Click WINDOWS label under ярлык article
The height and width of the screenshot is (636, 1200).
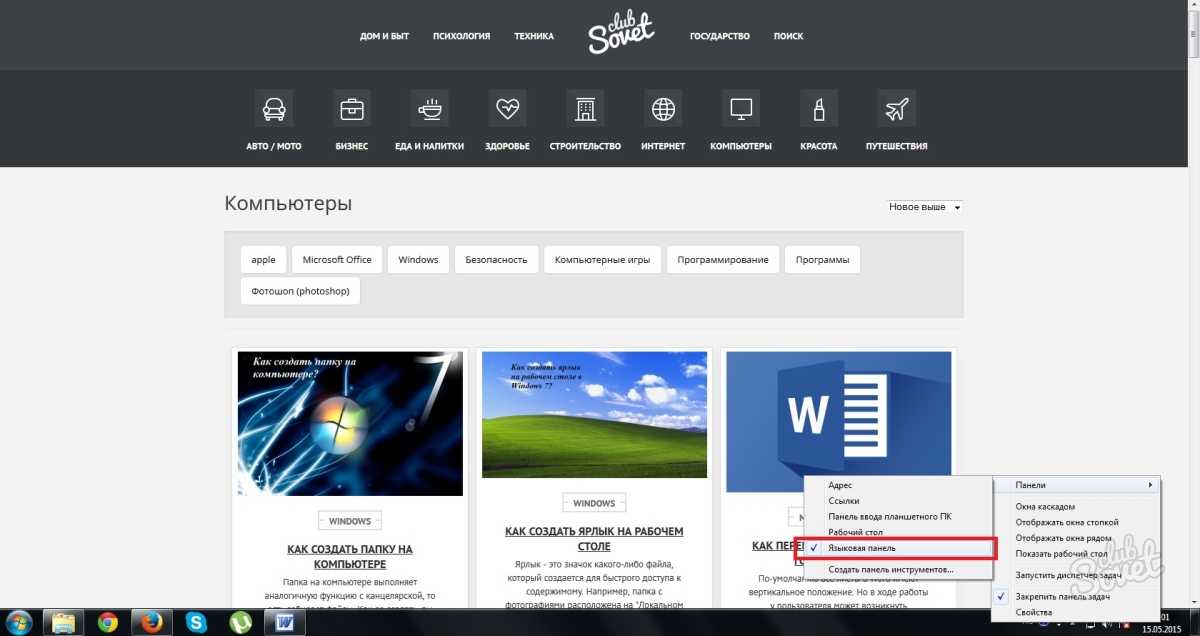tap(595, 503)
